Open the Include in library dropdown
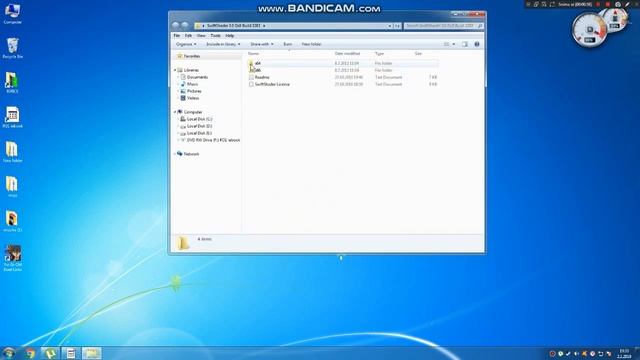This screenshot has width=640, height=360. tap(223, 44)
